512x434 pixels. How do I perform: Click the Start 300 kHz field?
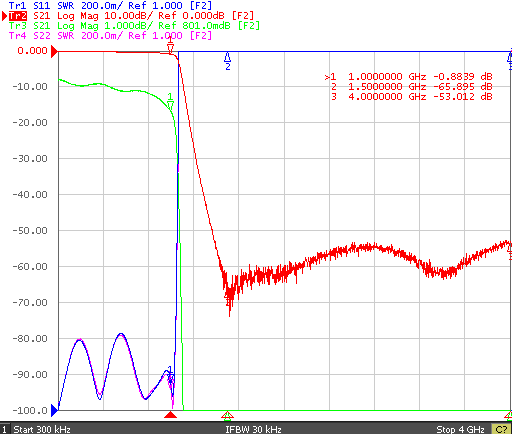[x=42, y=429]
